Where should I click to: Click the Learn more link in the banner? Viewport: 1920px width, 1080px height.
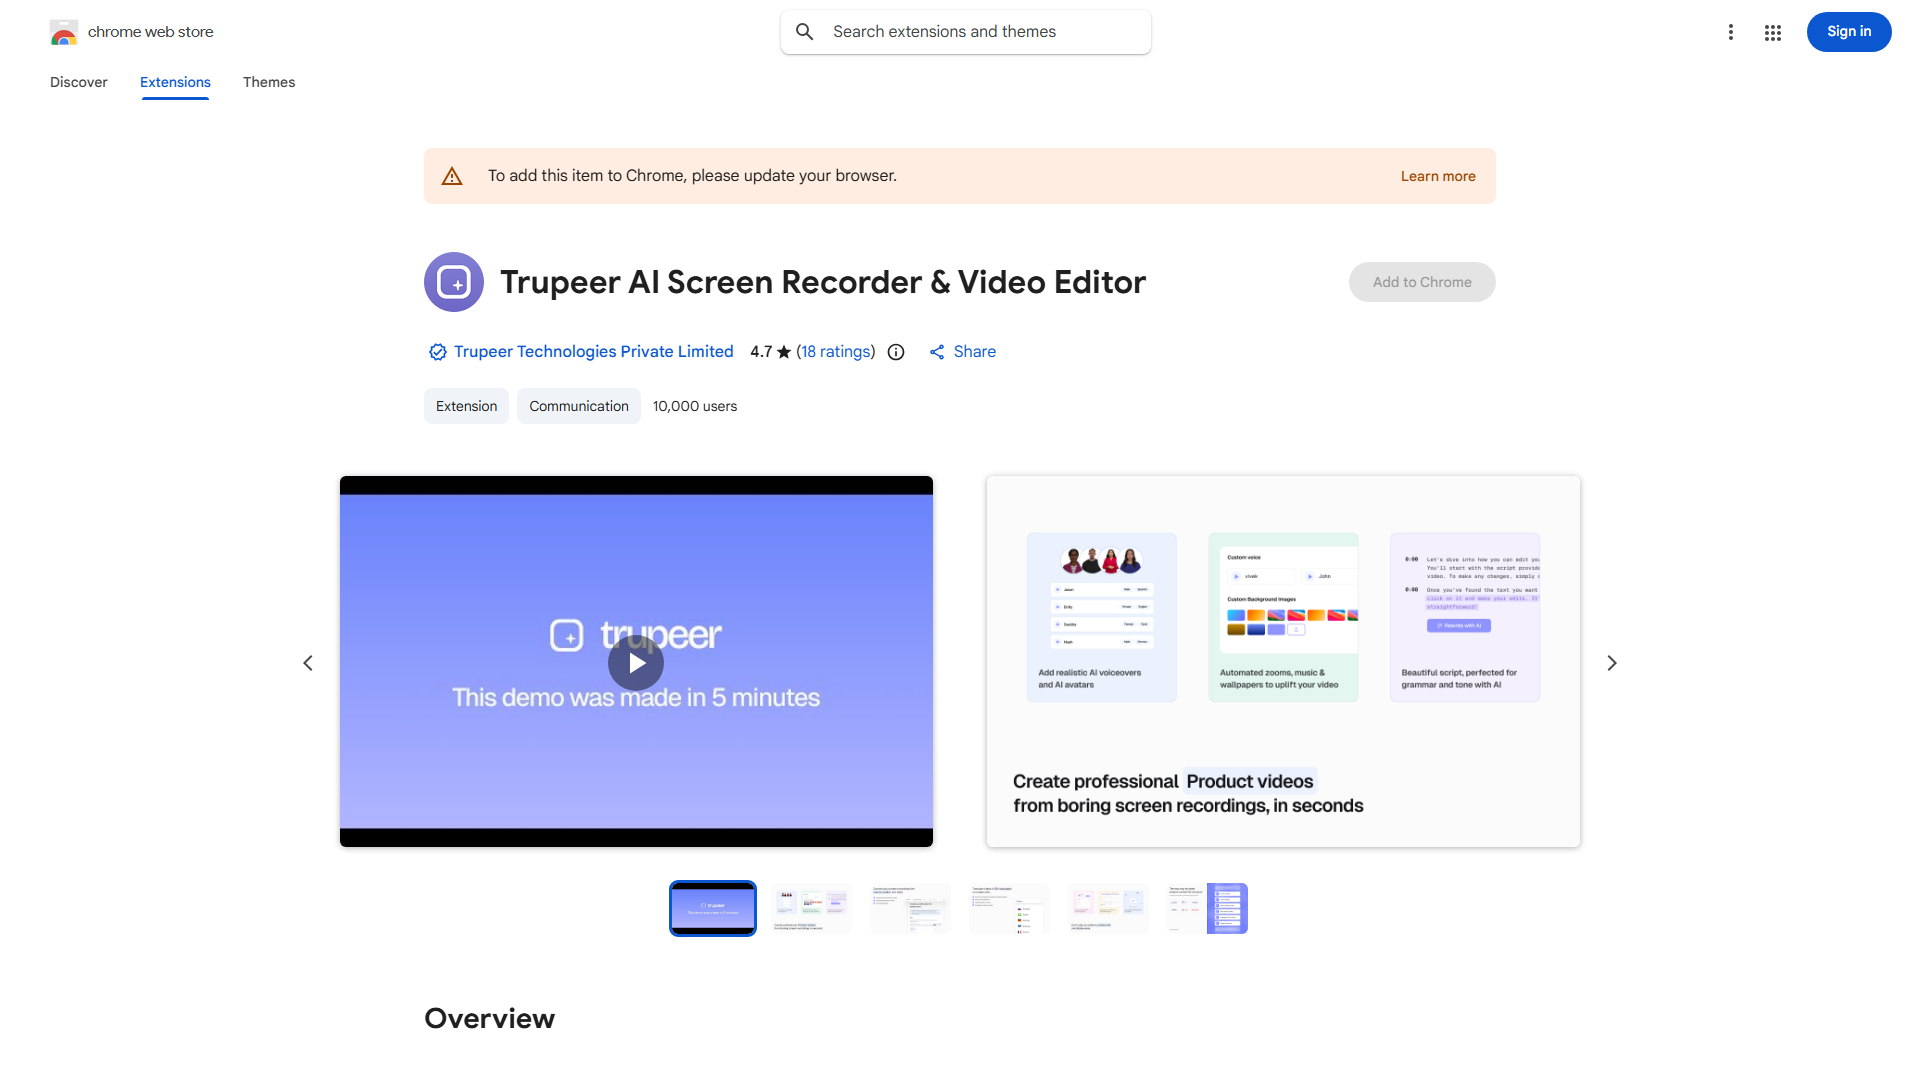tap(1438, 175)
